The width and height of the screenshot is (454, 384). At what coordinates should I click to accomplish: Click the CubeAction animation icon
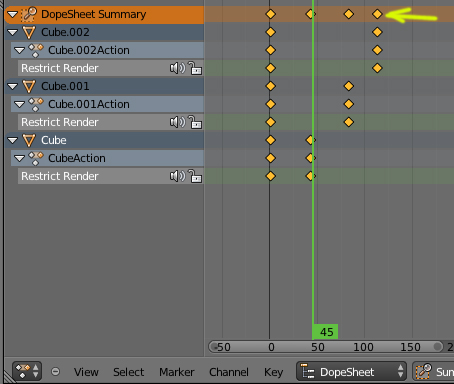coord(36,158)
